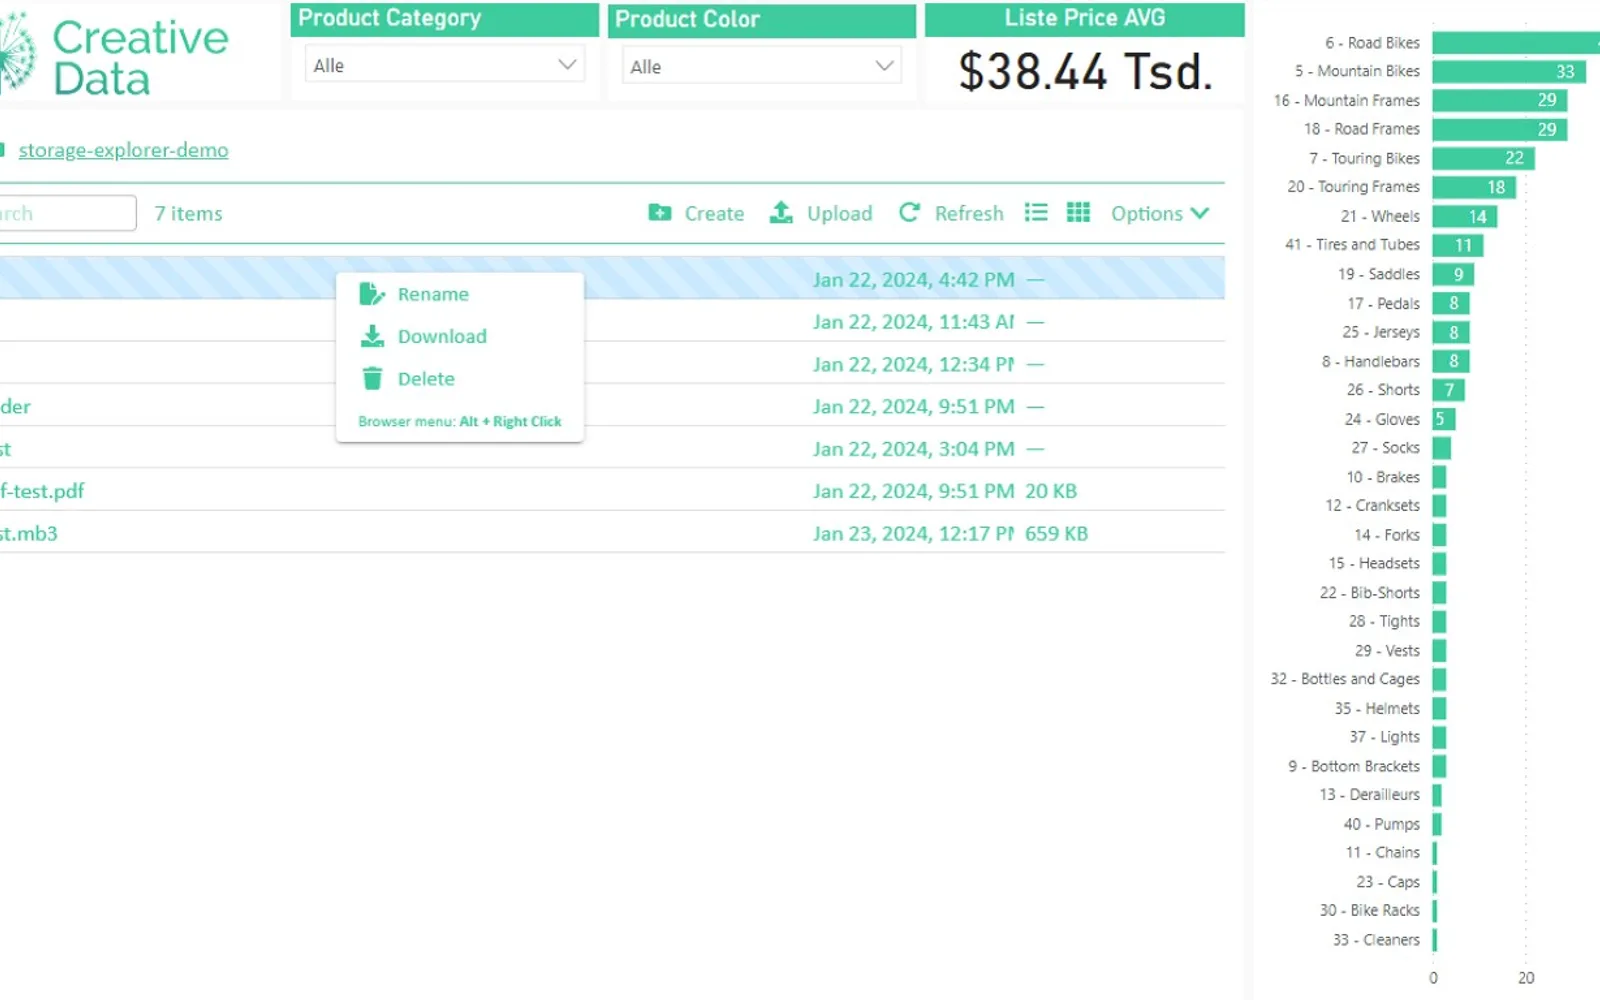Click the 6 - Road Bikes label

pyautogui.click(x=1372, y=43)
